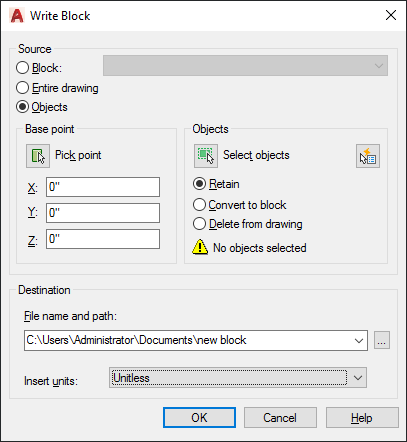Open the file name and path dropdown arrow
The height and width of the screenshot is (442, 407).
359,340
